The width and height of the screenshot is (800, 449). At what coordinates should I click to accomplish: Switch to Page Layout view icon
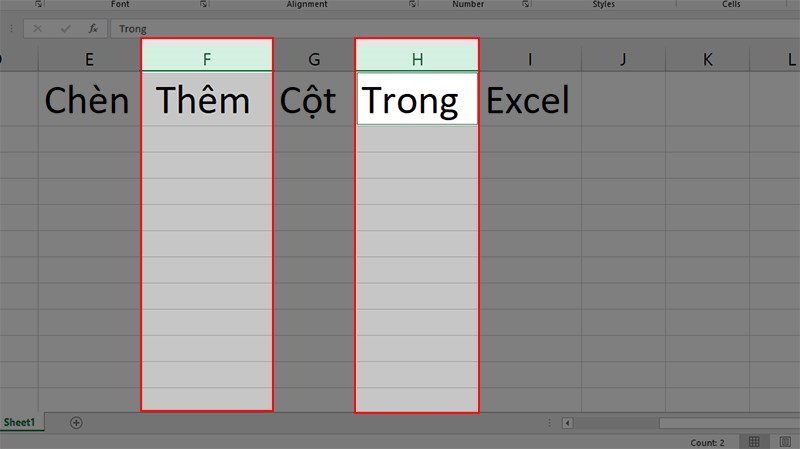[x=785, y=442]
